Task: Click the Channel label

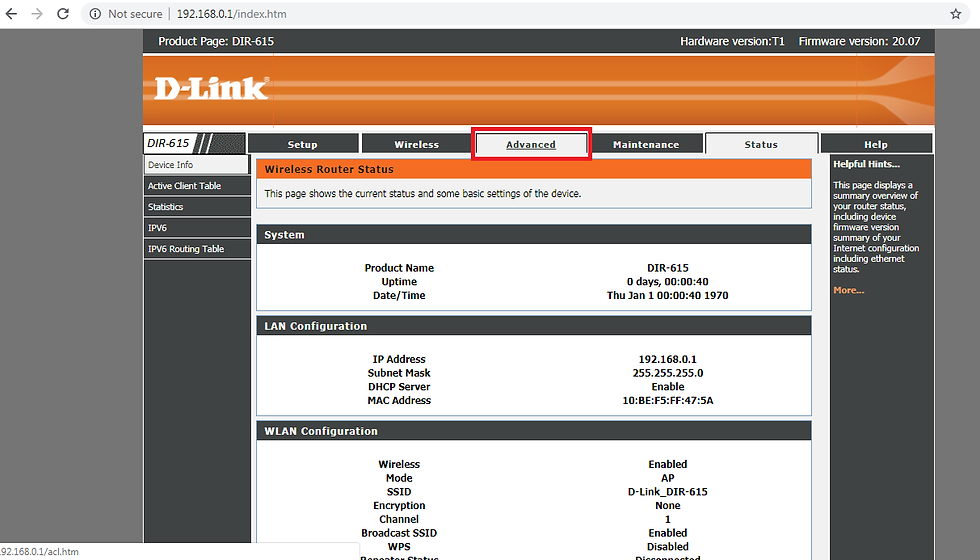Action: (x=399, y=519)
